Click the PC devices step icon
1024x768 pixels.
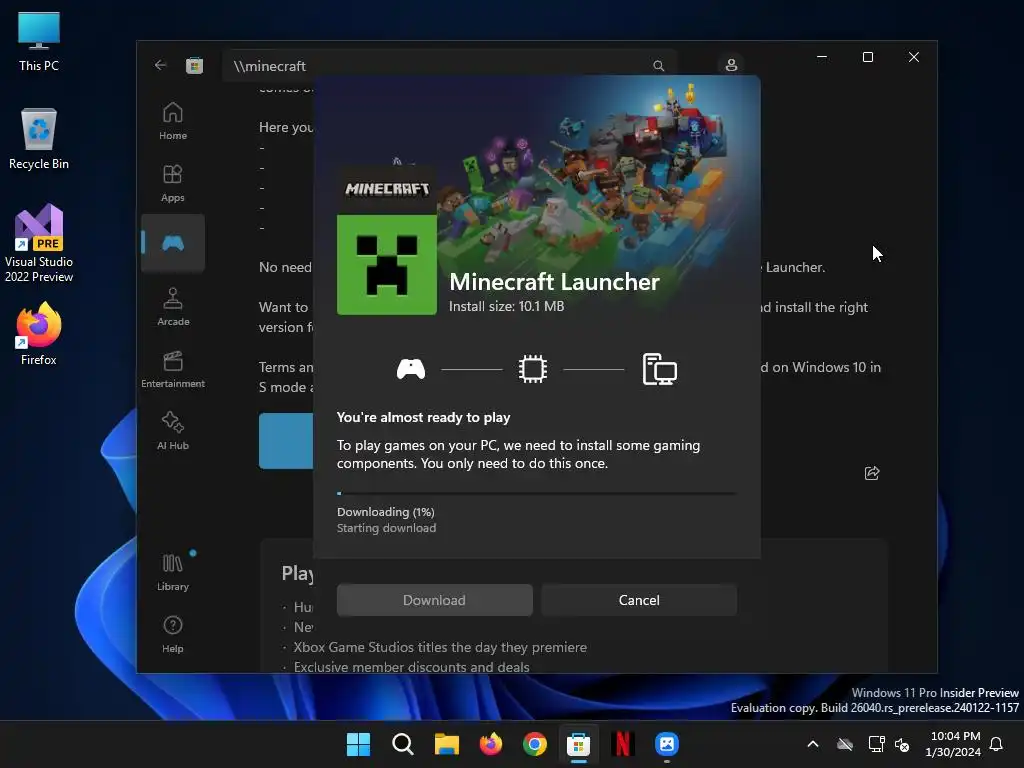[660, 370]
